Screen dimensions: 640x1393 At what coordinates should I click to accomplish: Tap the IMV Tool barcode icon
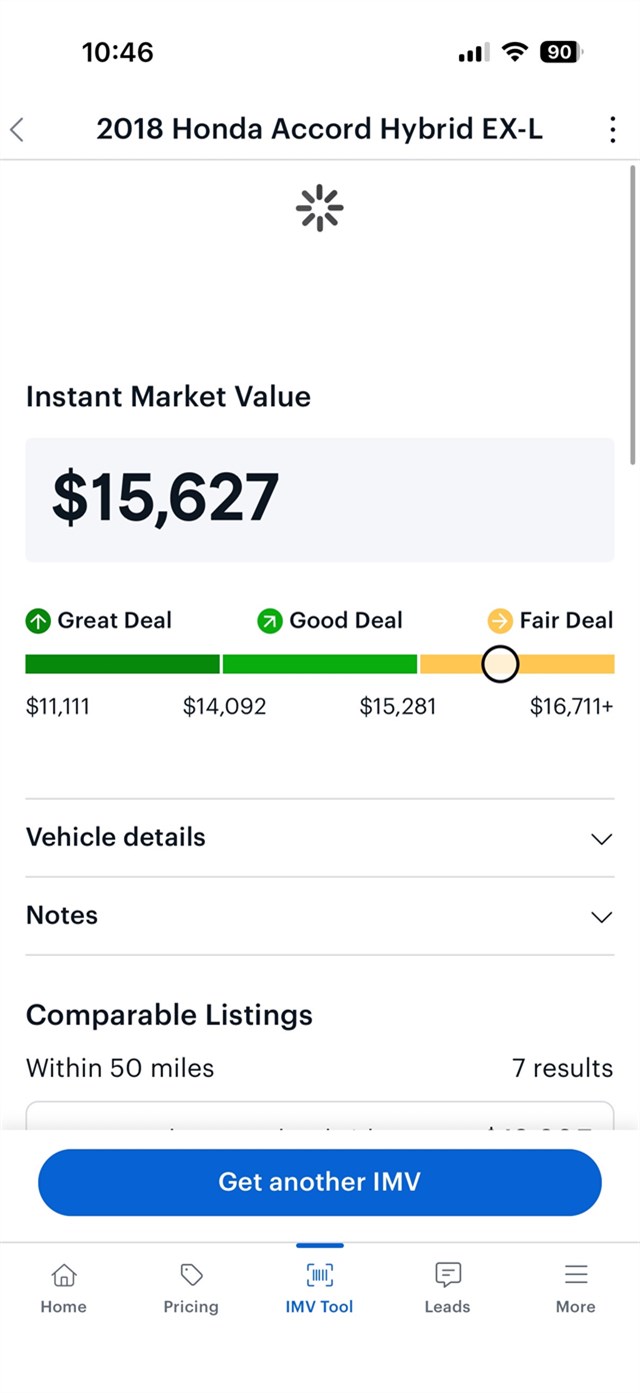[x=319, y=1275]
